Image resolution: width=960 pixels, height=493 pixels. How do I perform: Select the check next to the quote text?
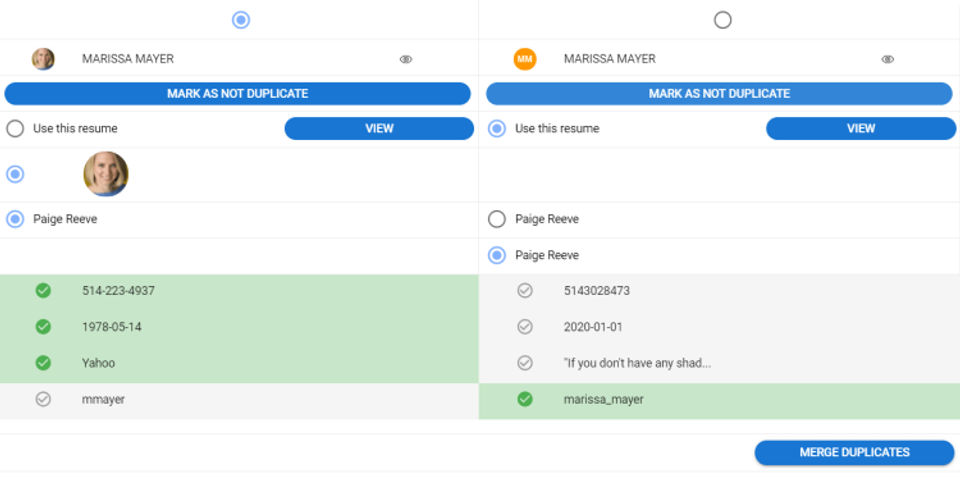[525, 363]
